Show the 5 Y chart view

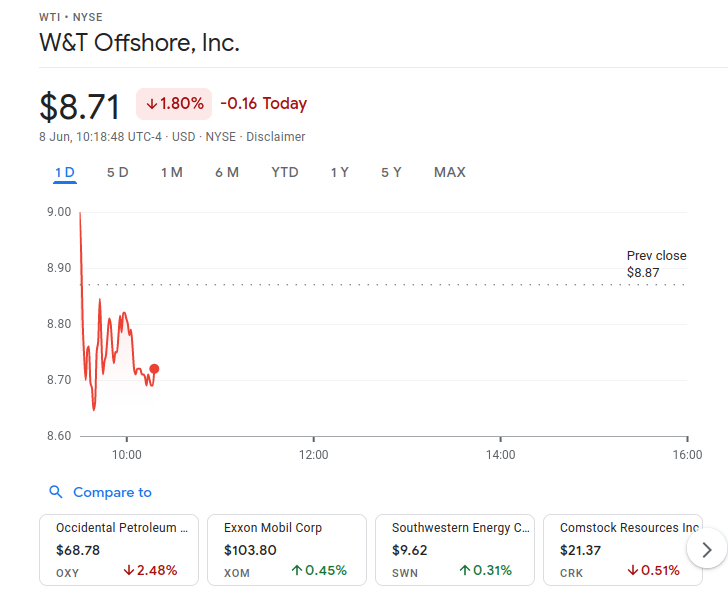point(391,173)
